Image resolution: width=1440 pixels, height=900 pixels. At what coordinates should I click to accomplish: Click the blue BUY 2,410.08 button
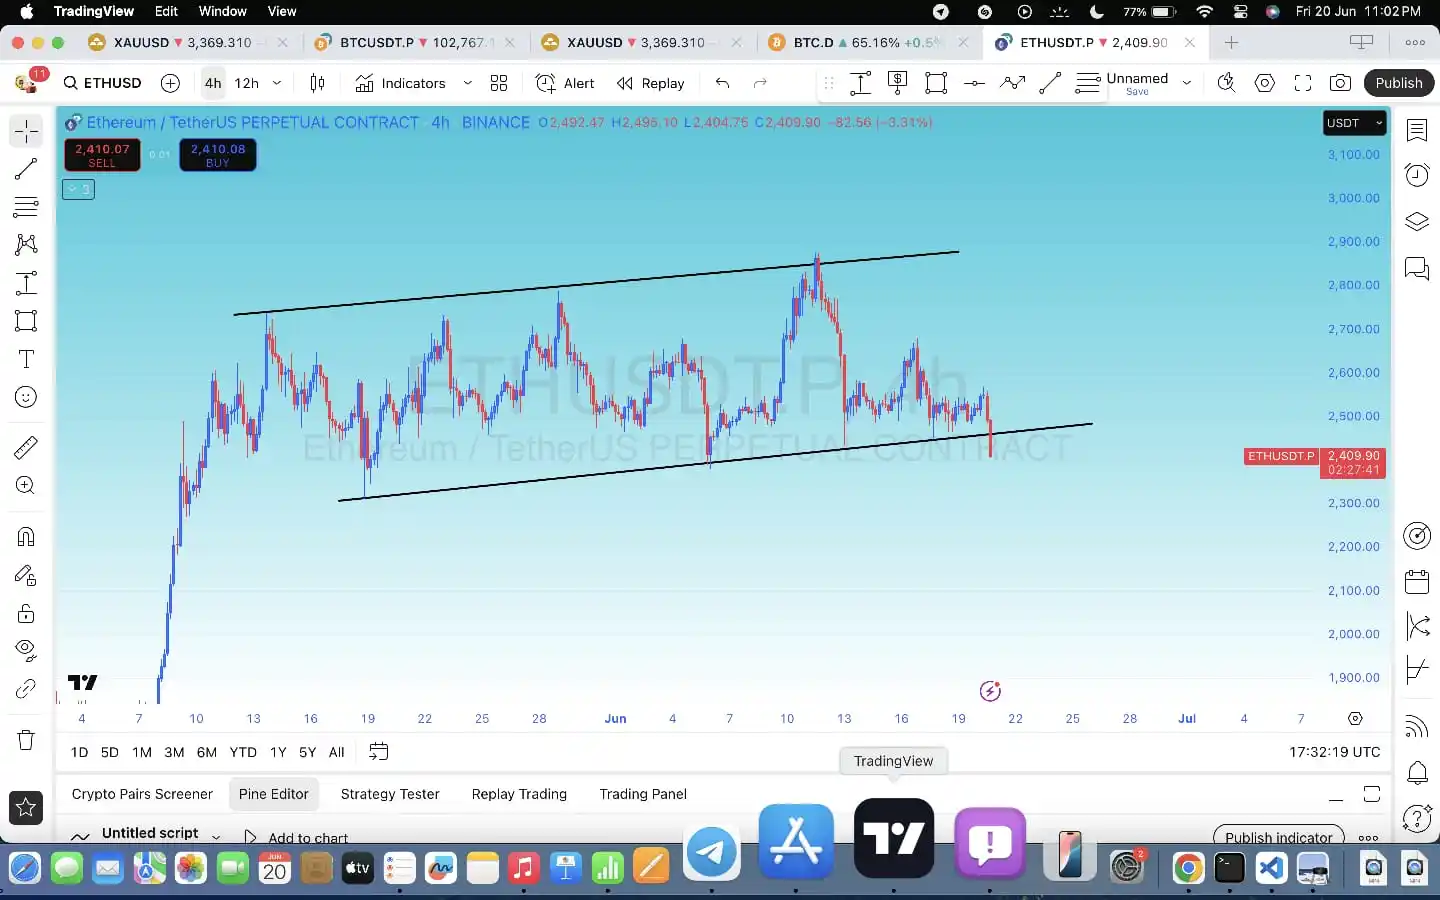[x=218, y=155]
